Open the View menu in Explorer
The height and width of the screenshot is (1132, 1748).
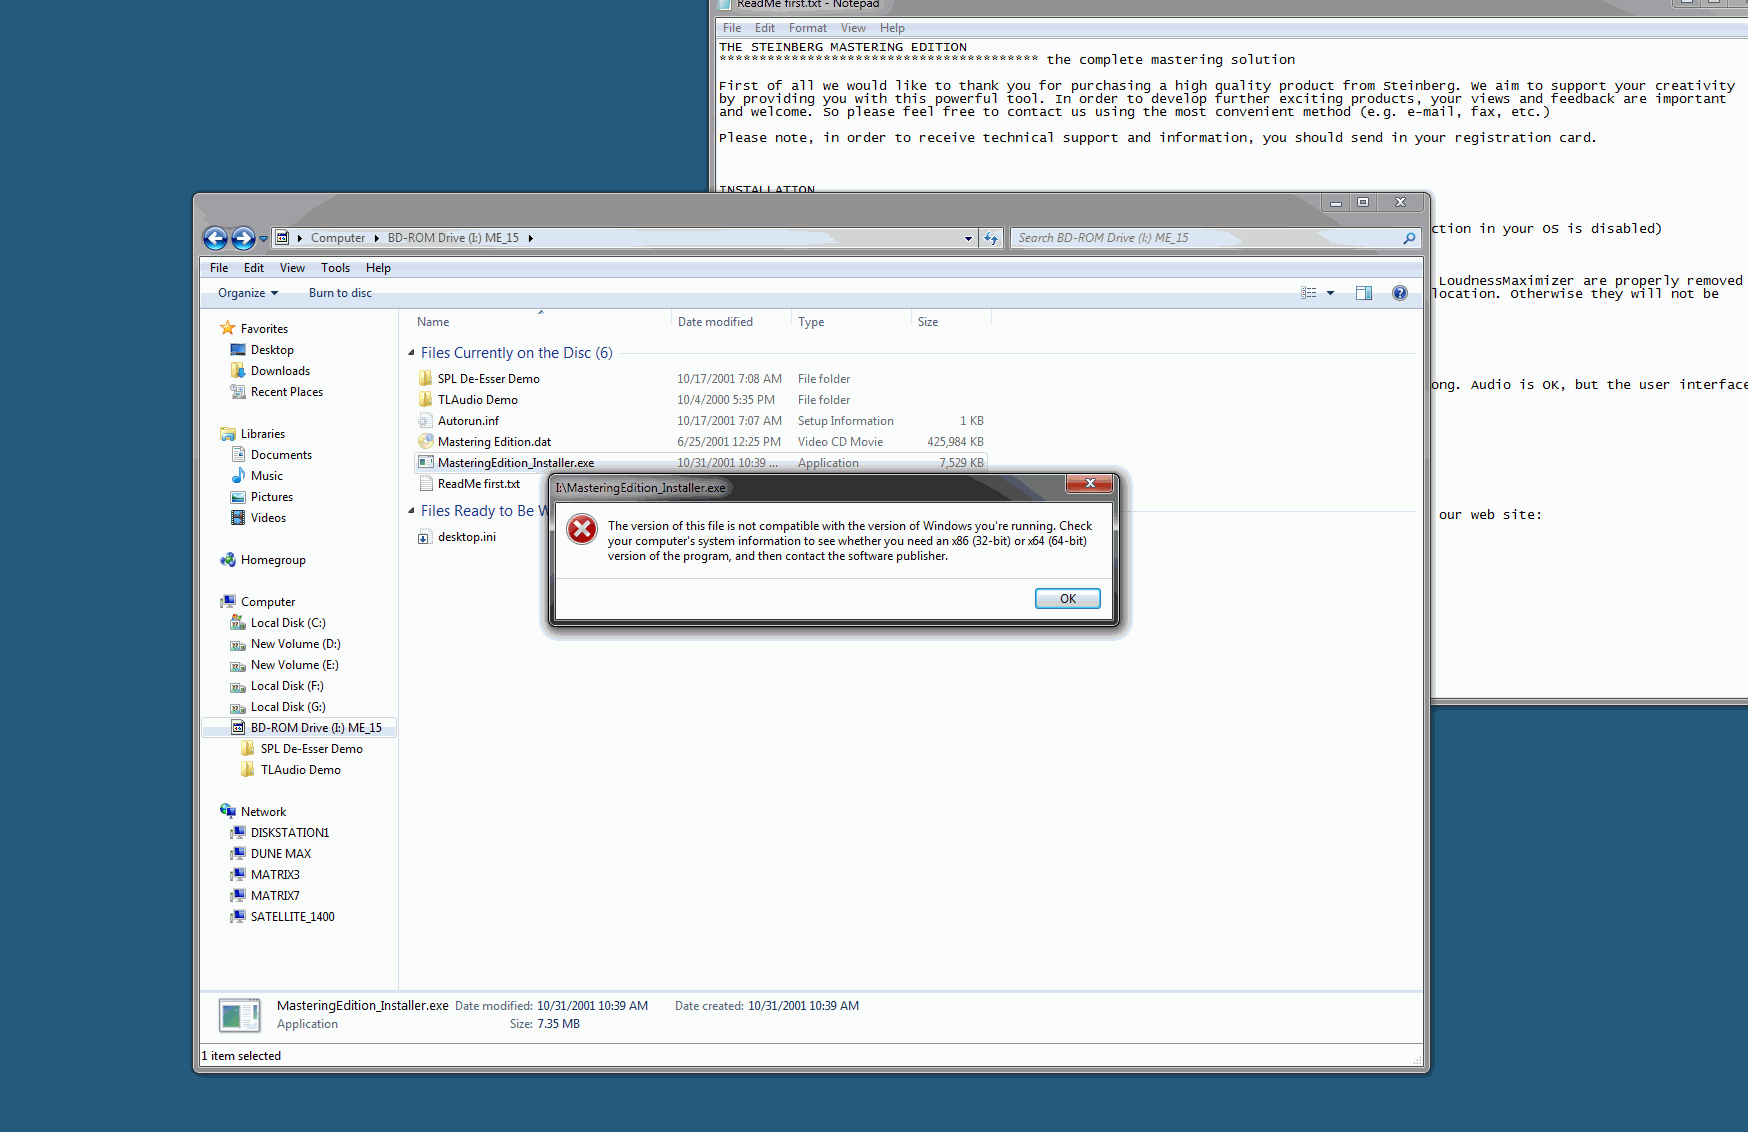coord(292,268)
